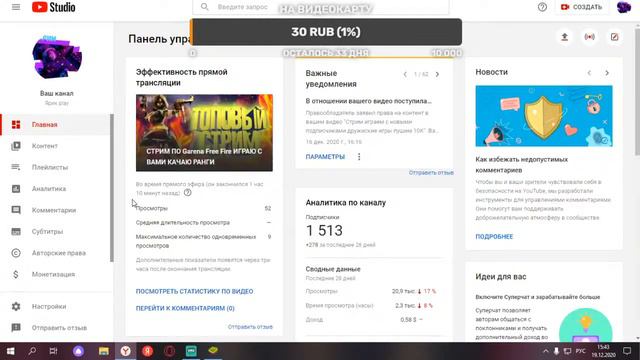
Task: Open the Монетизация sidebar section
Action: [55, 274]
